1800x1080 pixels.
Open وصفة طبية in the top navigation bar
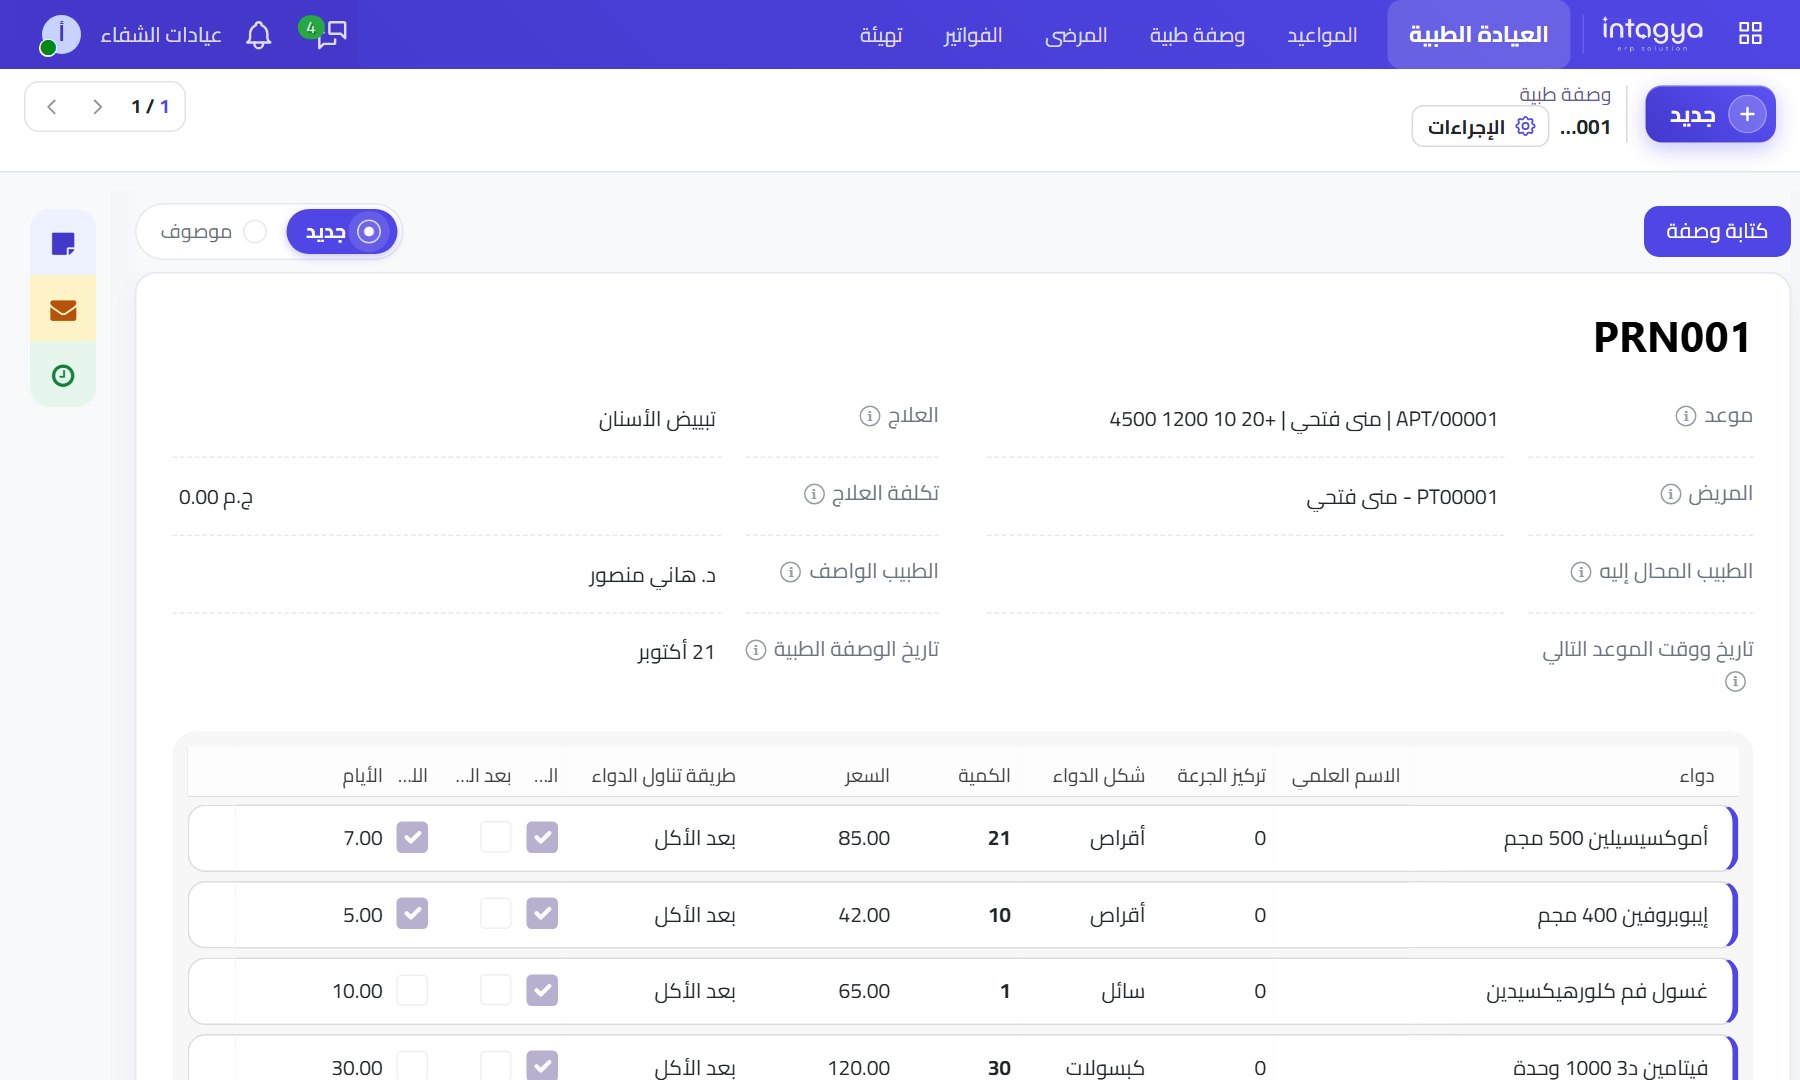tap(1197, 35)
